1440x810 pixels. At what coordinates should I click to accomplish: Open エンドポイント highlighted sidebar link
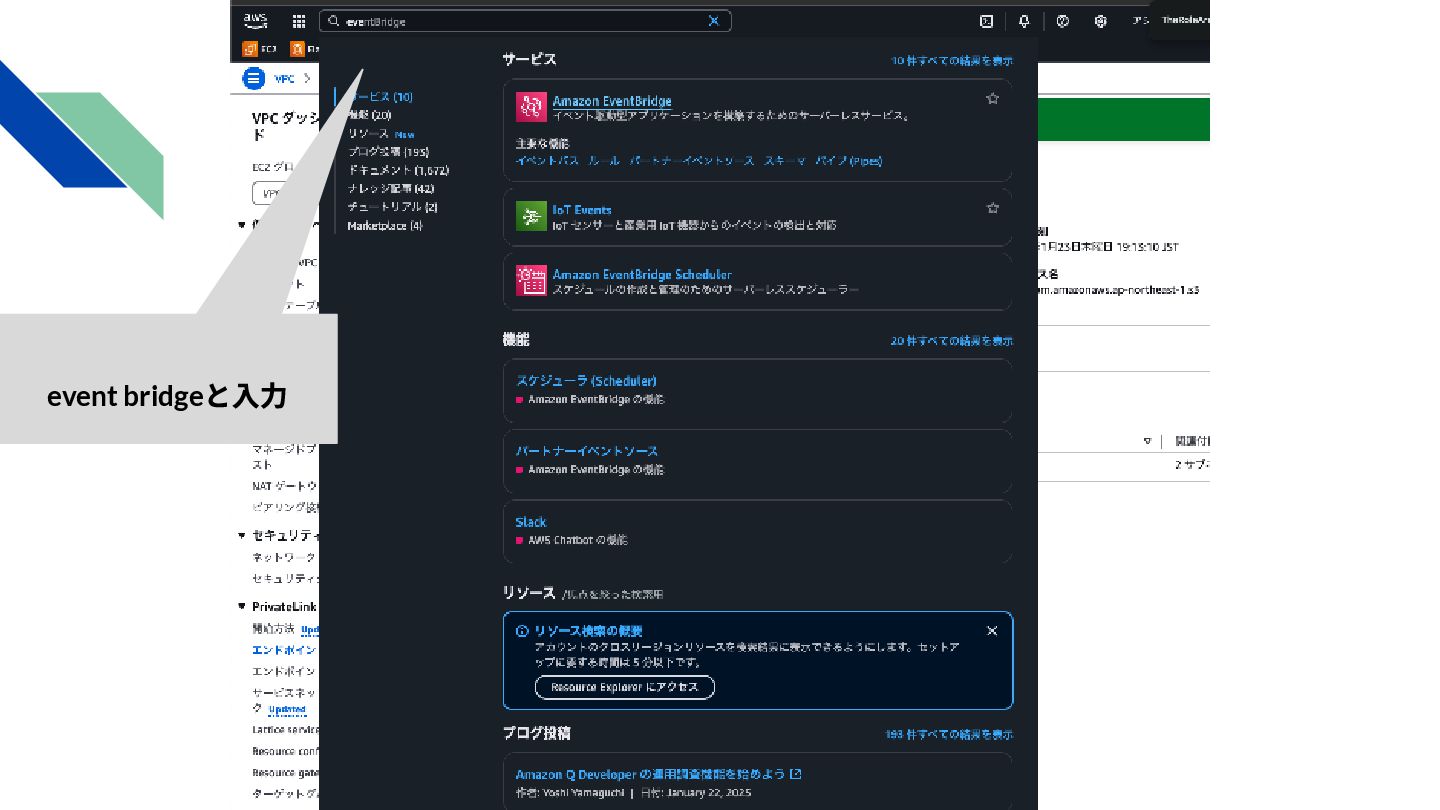tap(285, 650)
